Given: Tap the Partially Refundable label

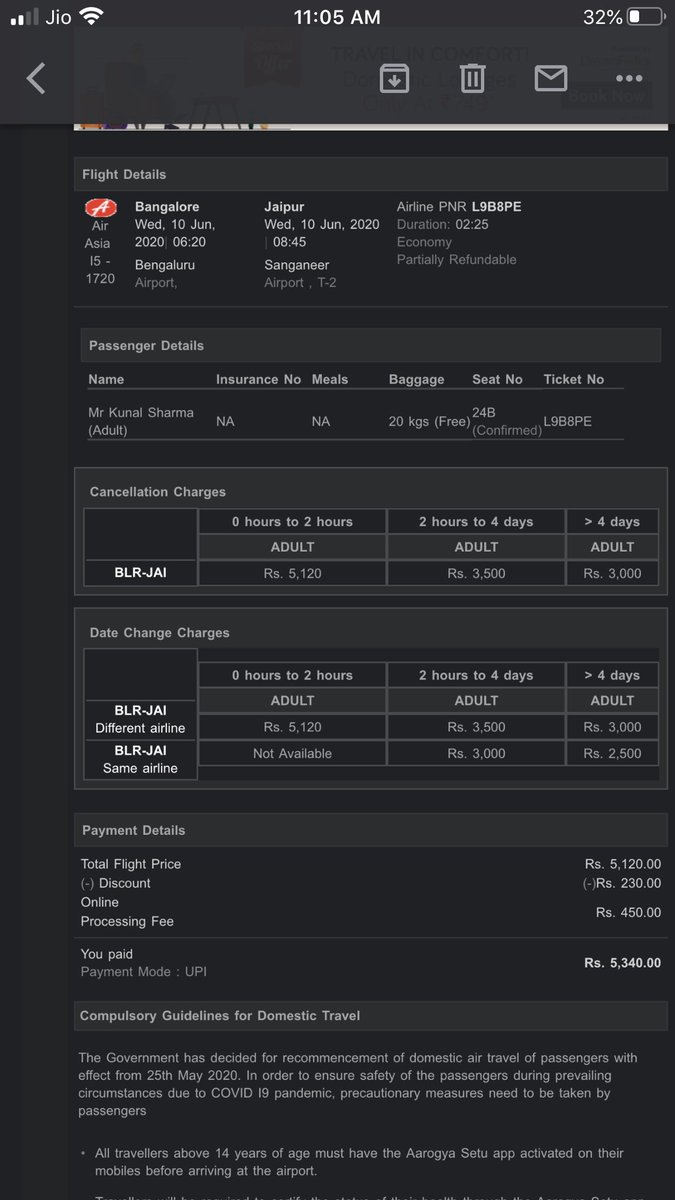Looking at the screenshot, I should point(457,259).
